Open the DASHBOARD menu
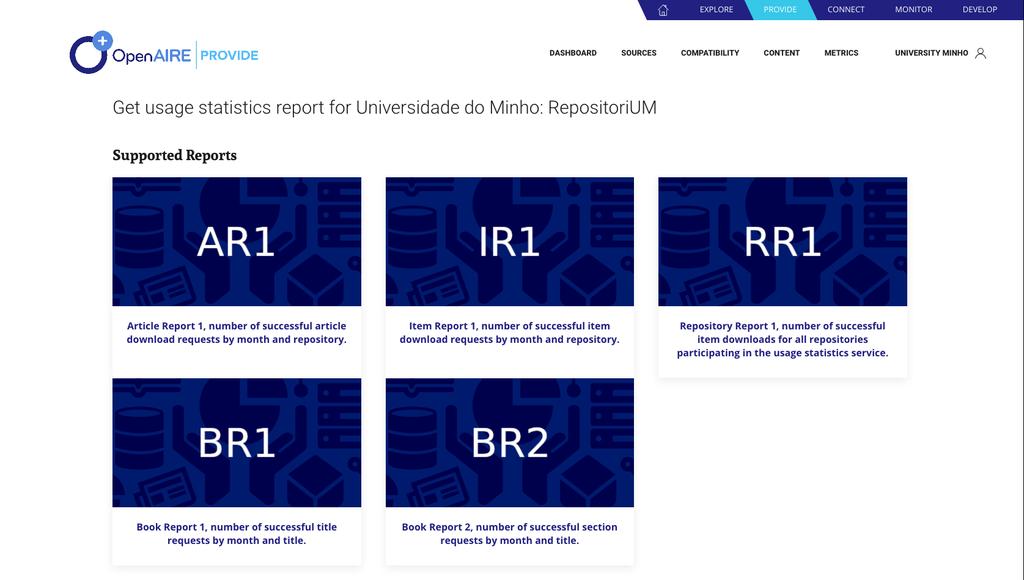The width and height of the screenshot is (1024, 580). (573, 53)
